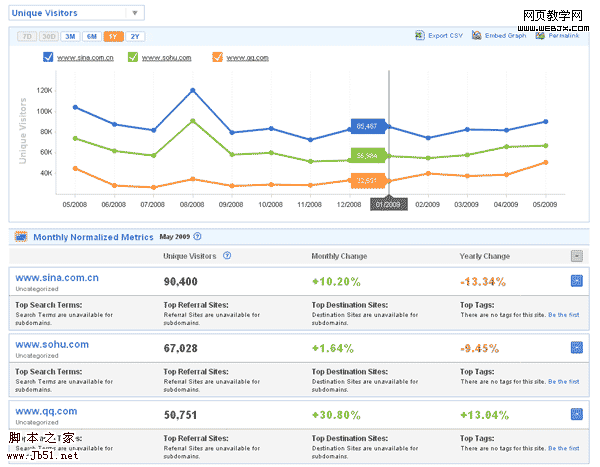
Task: Open the Unique Visitors metric dropdown
Action: 134,13
